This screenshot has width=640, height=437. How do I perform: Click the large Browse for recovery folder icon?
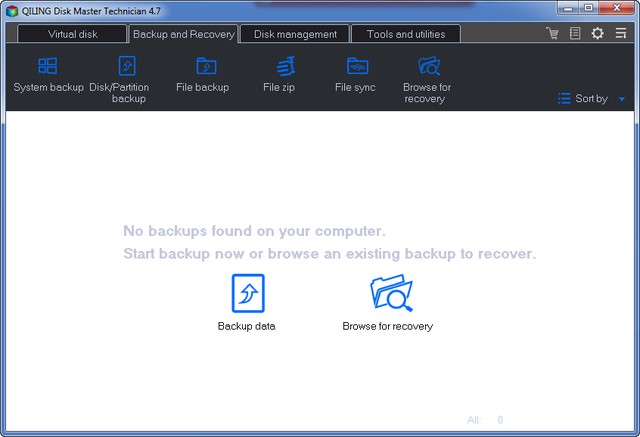pos(389,294)
